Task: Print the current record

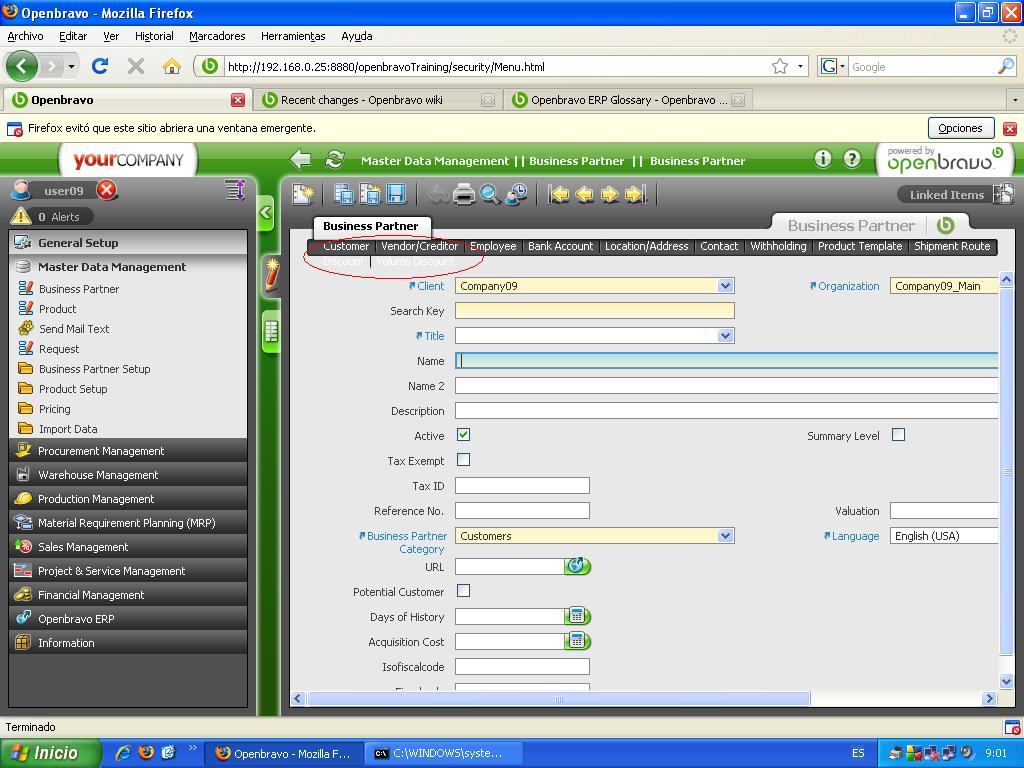Action: tap(464, 194)
